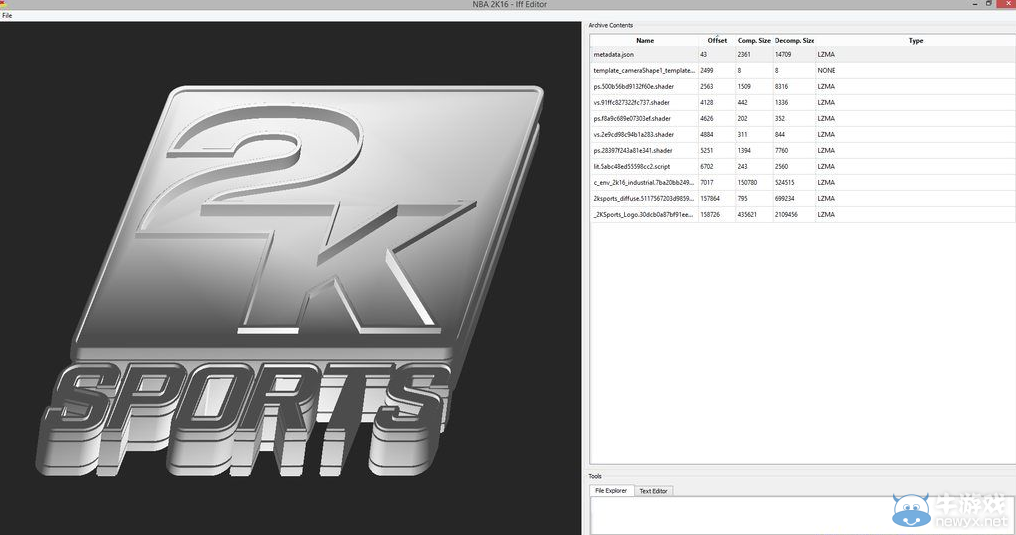This screenshot has width=1016, height=535.
Task: Select the _2KSports_Logo model entry
Action: (643, 214)
